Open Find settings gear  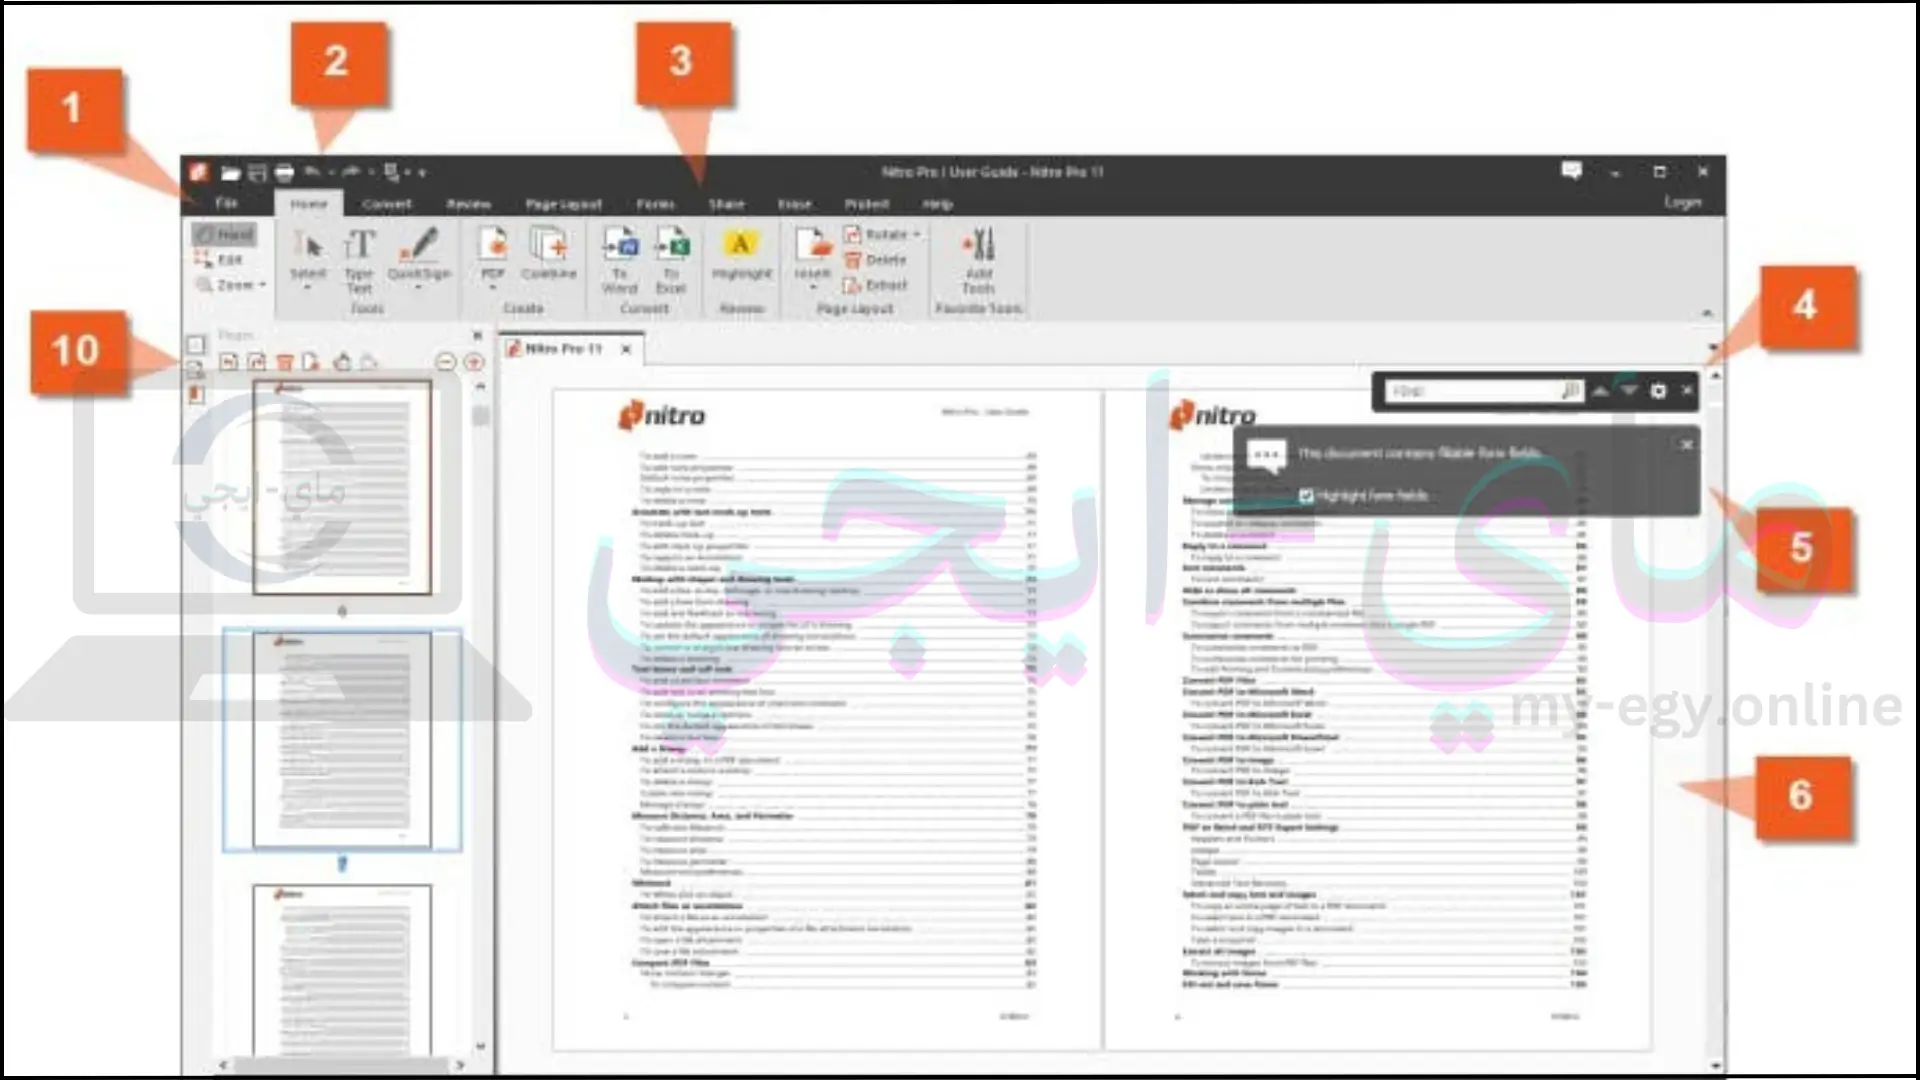pyautogui.click(x=1658, y=391)
